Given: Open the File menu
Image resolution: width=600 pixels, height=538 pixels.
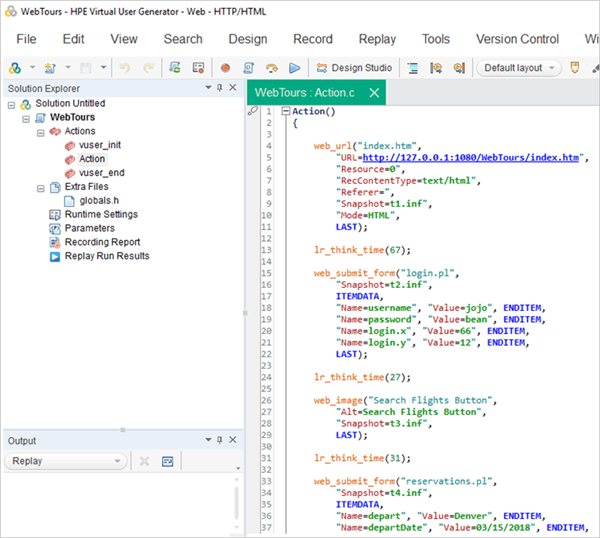Looking at the screenshot, I should pos(26,39).
